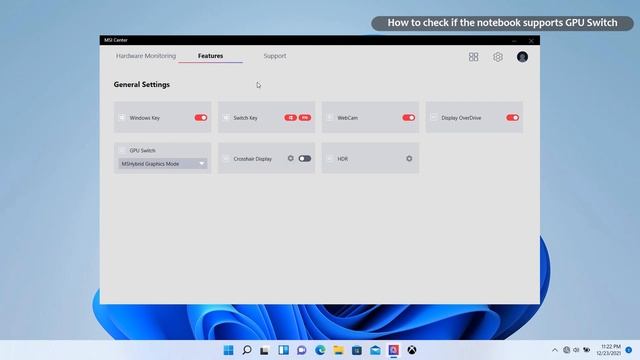
Task: Open the notification badge in taskbar corner
Action: [629, 350]
